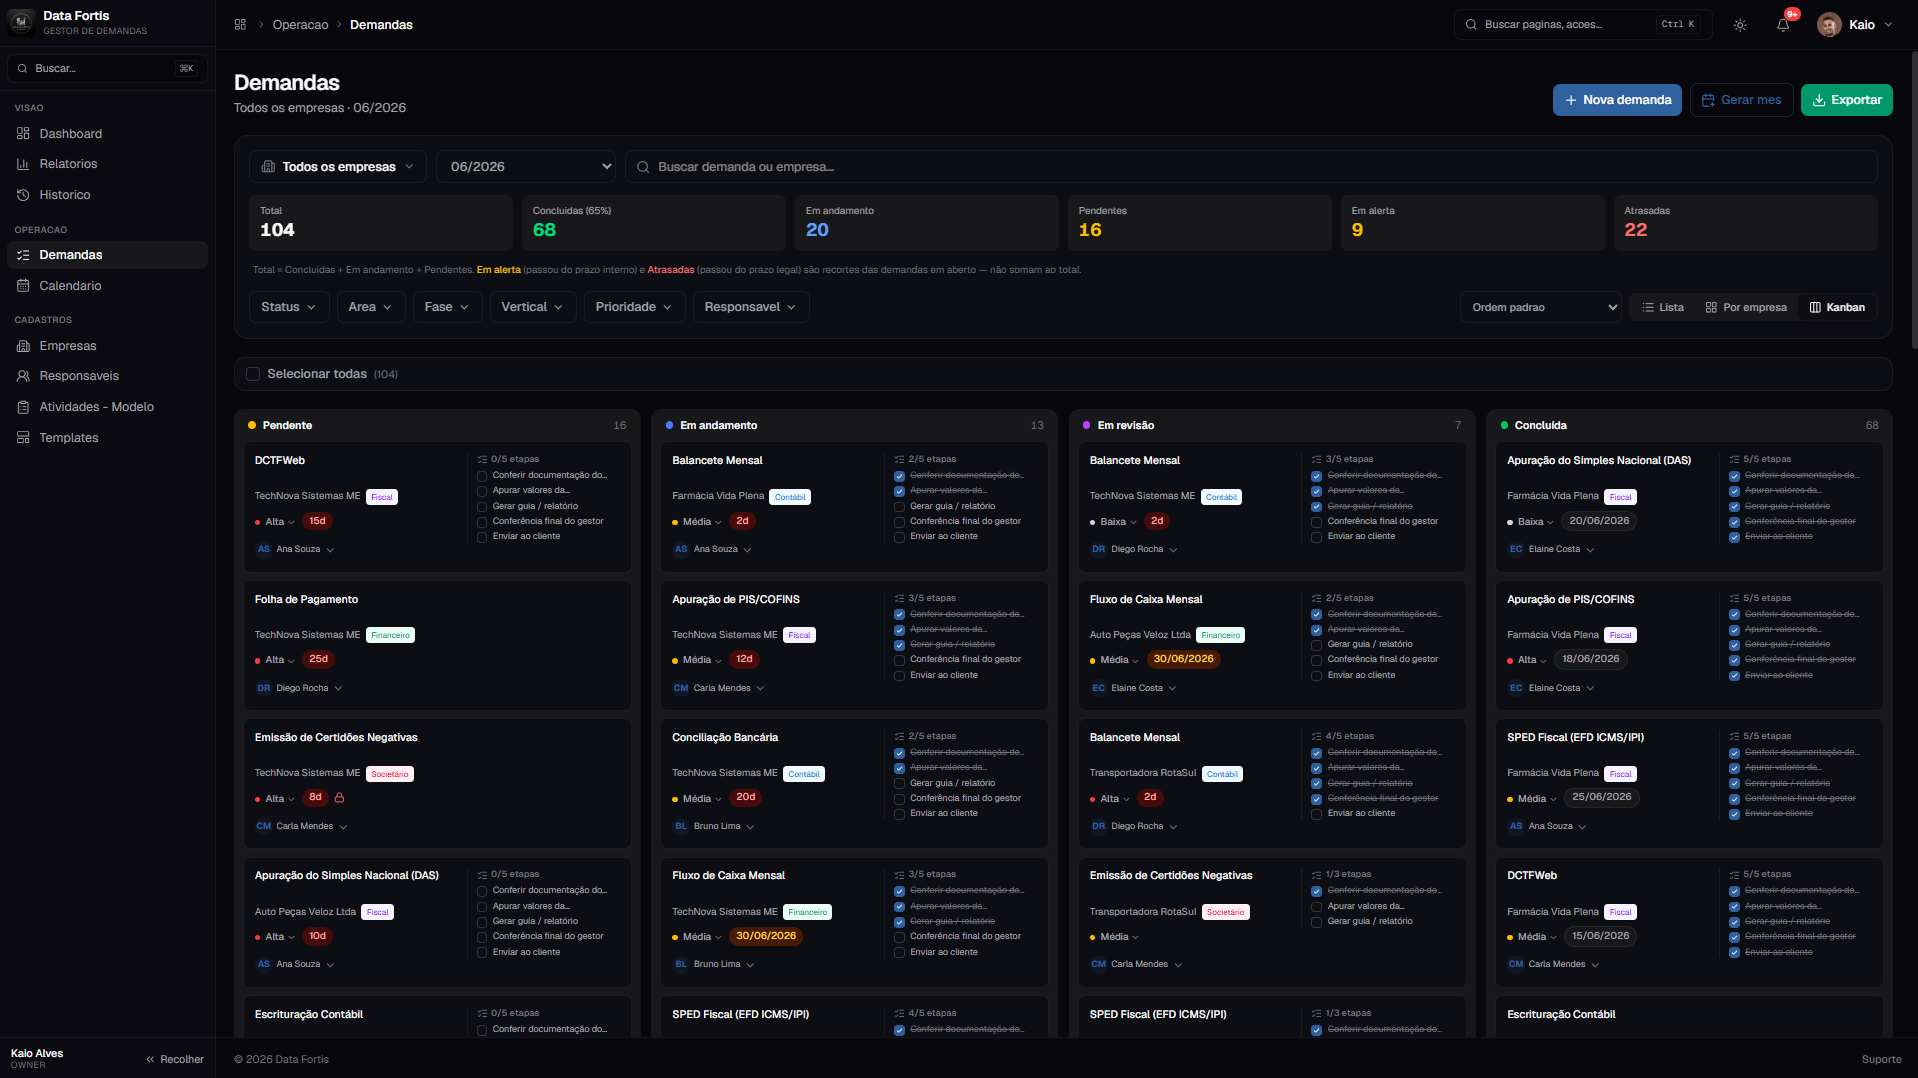1918x1078 pixels.
Task: Click the Buscar paginas, acoes search field
Action: click(x=1583, y=25)
